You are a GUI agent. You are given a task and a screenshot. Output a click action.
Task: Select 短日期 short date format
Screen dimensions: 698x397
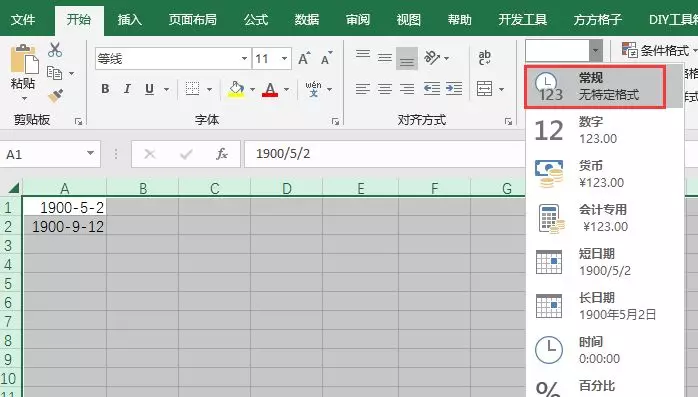point(605,262)
